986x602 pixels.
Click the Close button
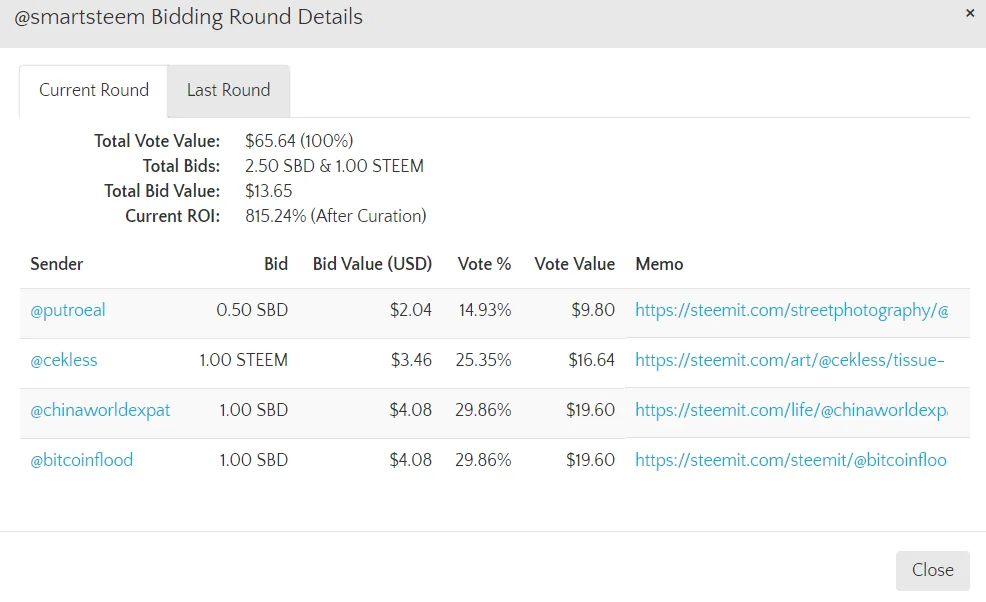tap(933, 570)
